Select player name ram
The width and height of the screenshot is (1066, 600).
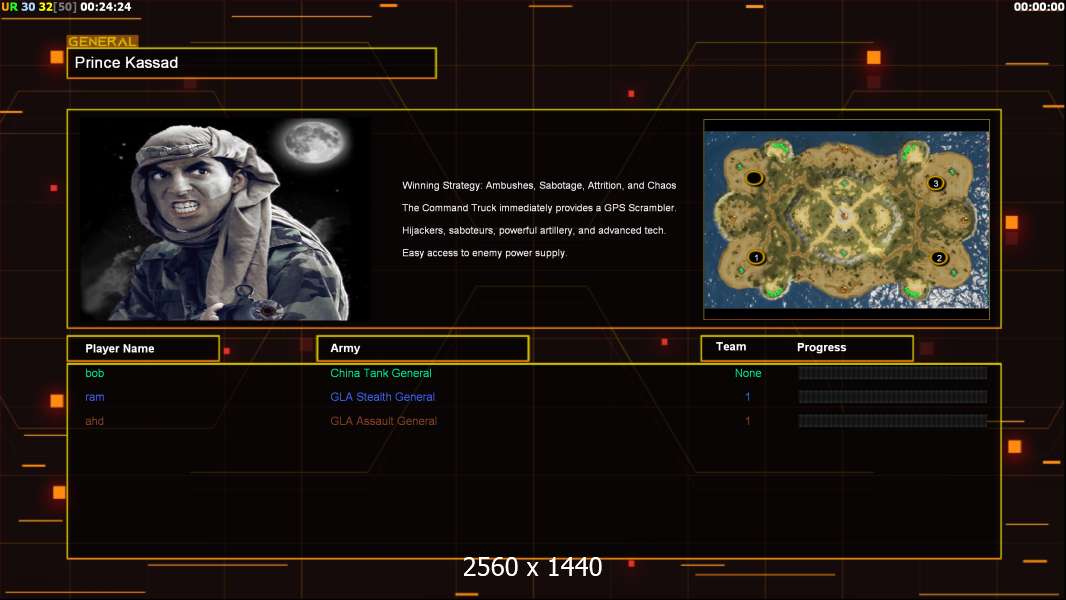point(94,397)
